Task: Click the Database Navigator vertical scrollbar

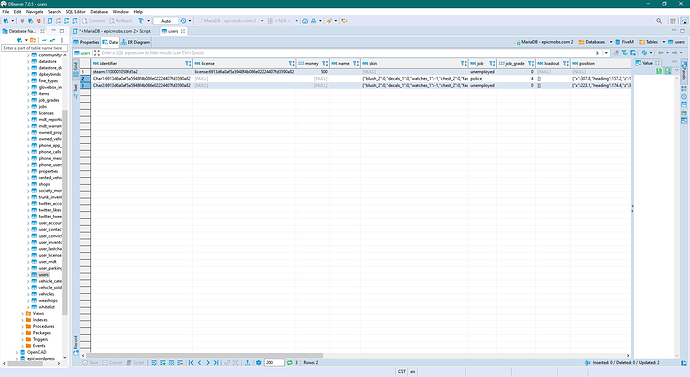Action: (65, 213)
